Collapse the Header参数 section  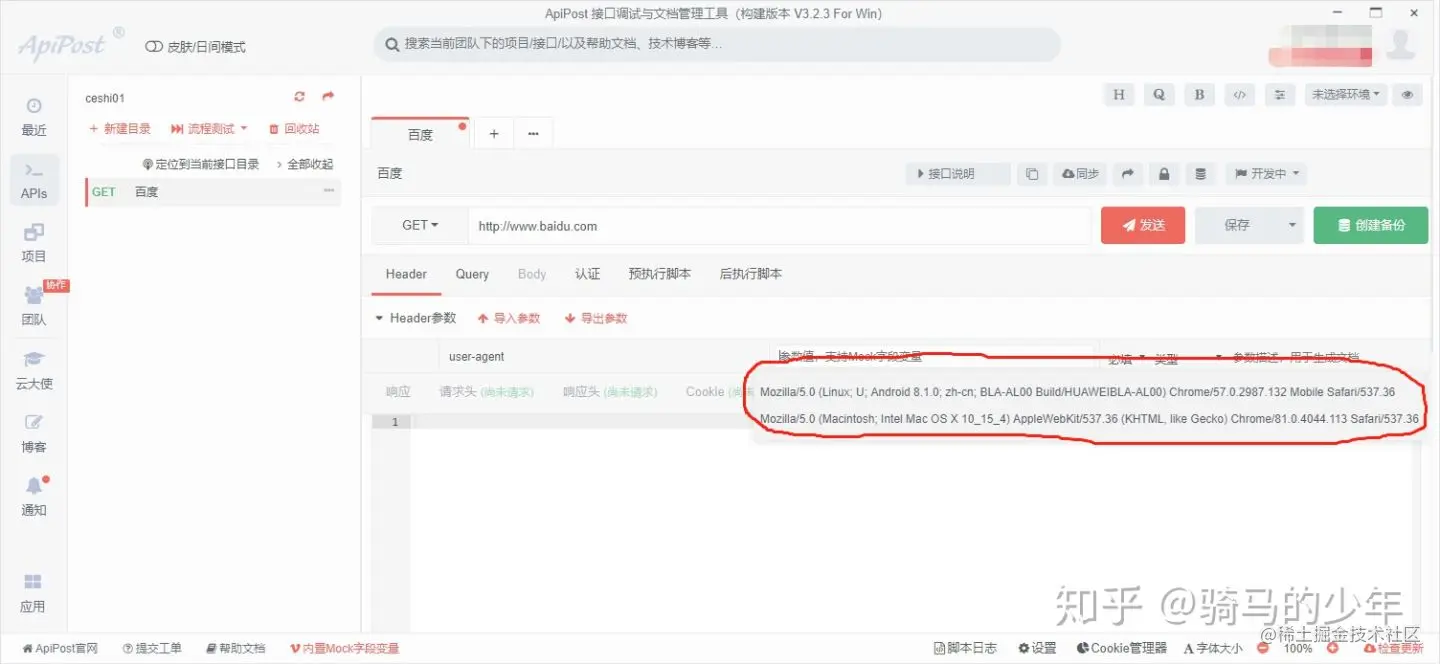(415, 318)
